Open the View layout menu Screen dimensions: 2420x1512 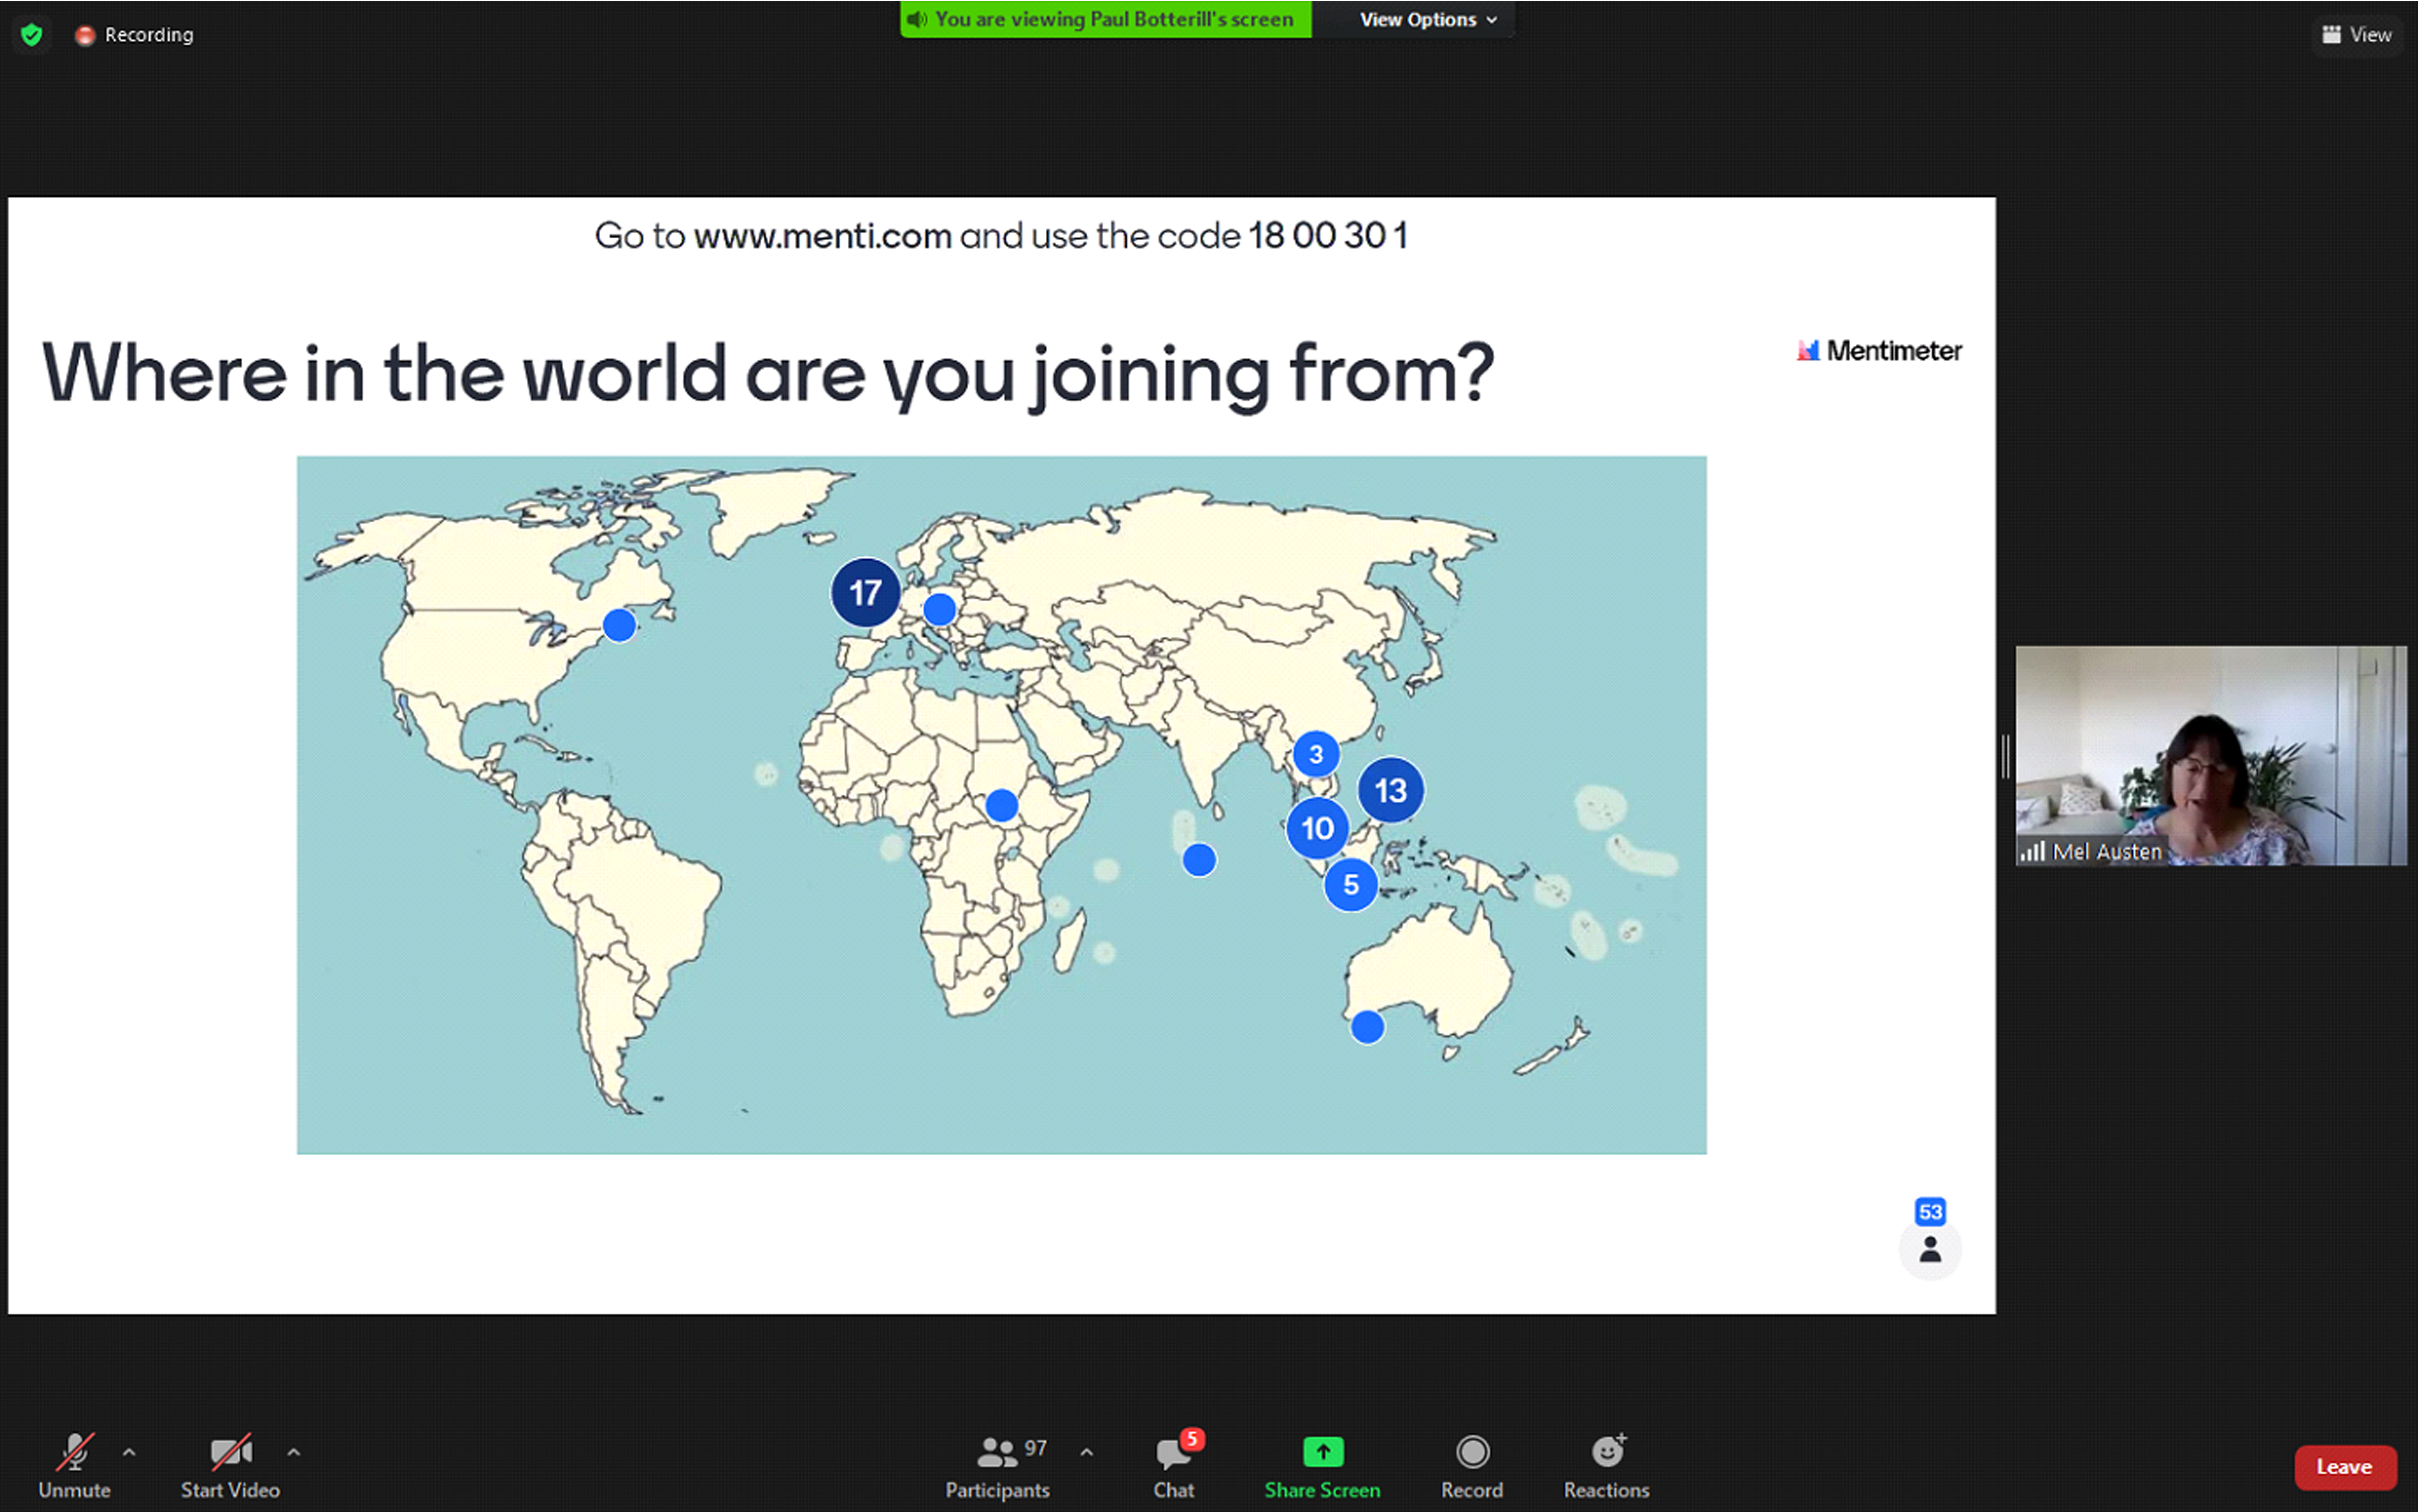2356,35
